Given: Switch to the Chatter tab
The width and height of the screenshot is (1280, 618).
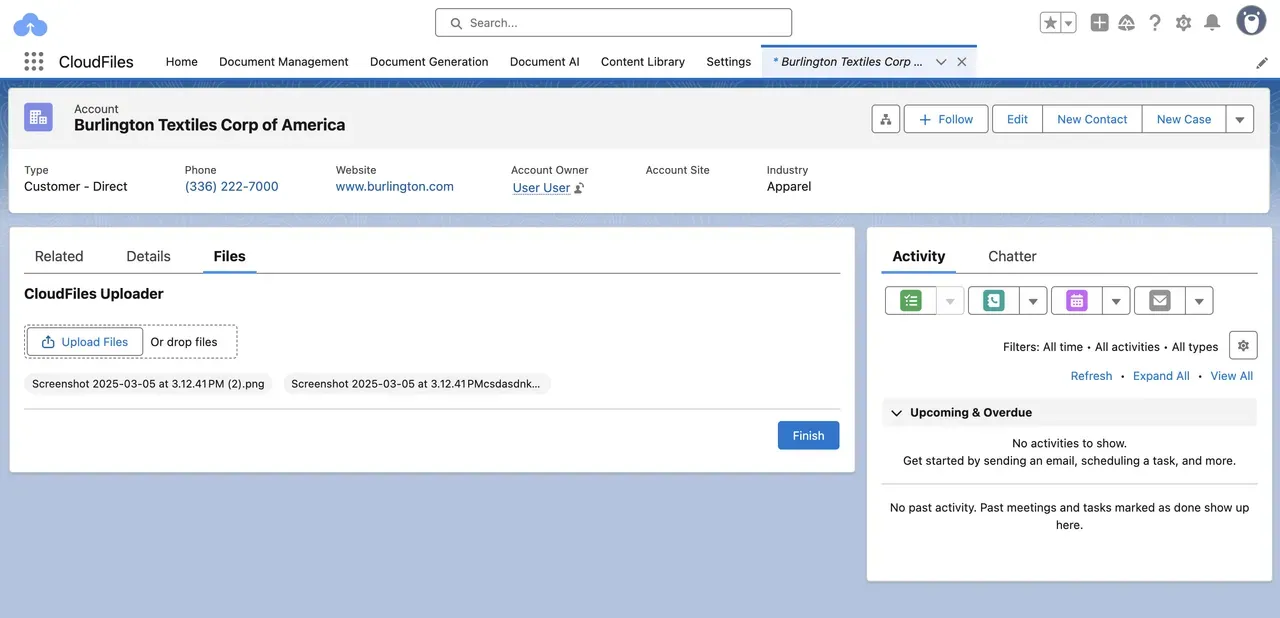Looking at the screenshot, I should pos(1012,256).
